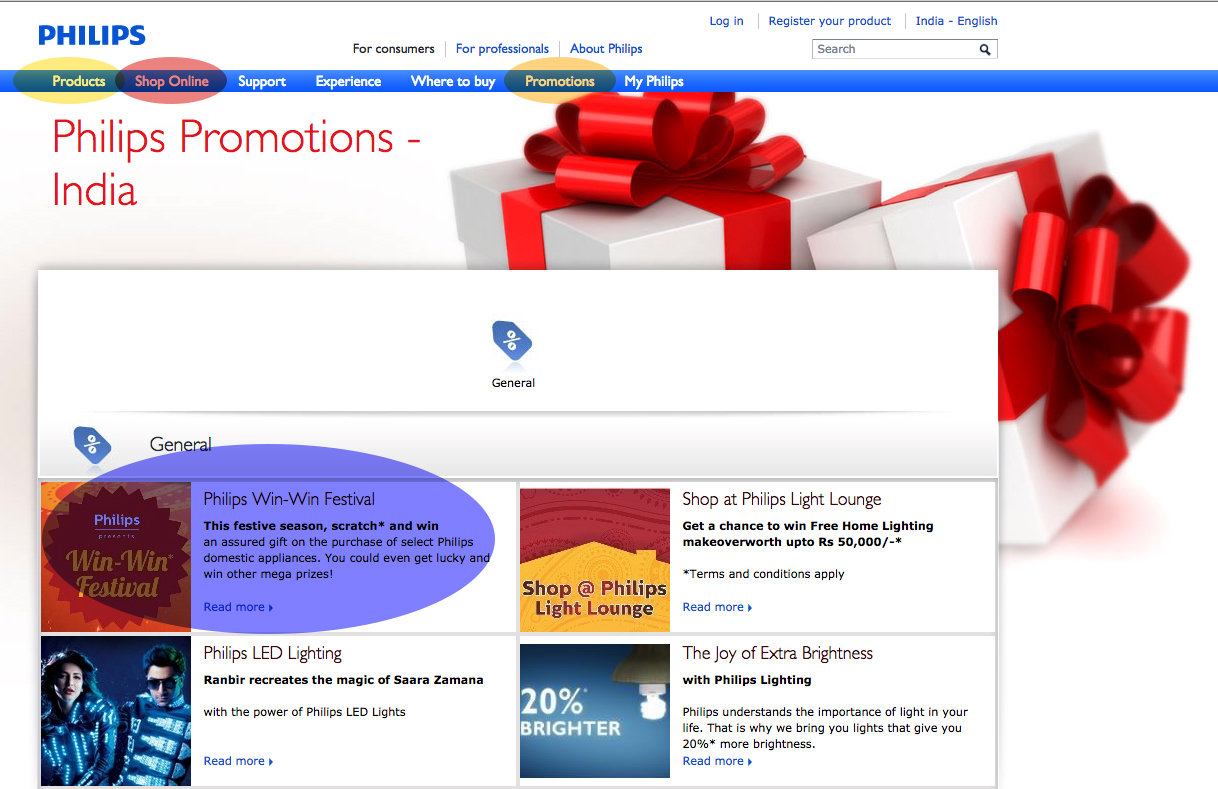Image resolution: width=1218 pixels, height=789 pixels.
Task: Click the Log in link
Action: click(726, 21)
